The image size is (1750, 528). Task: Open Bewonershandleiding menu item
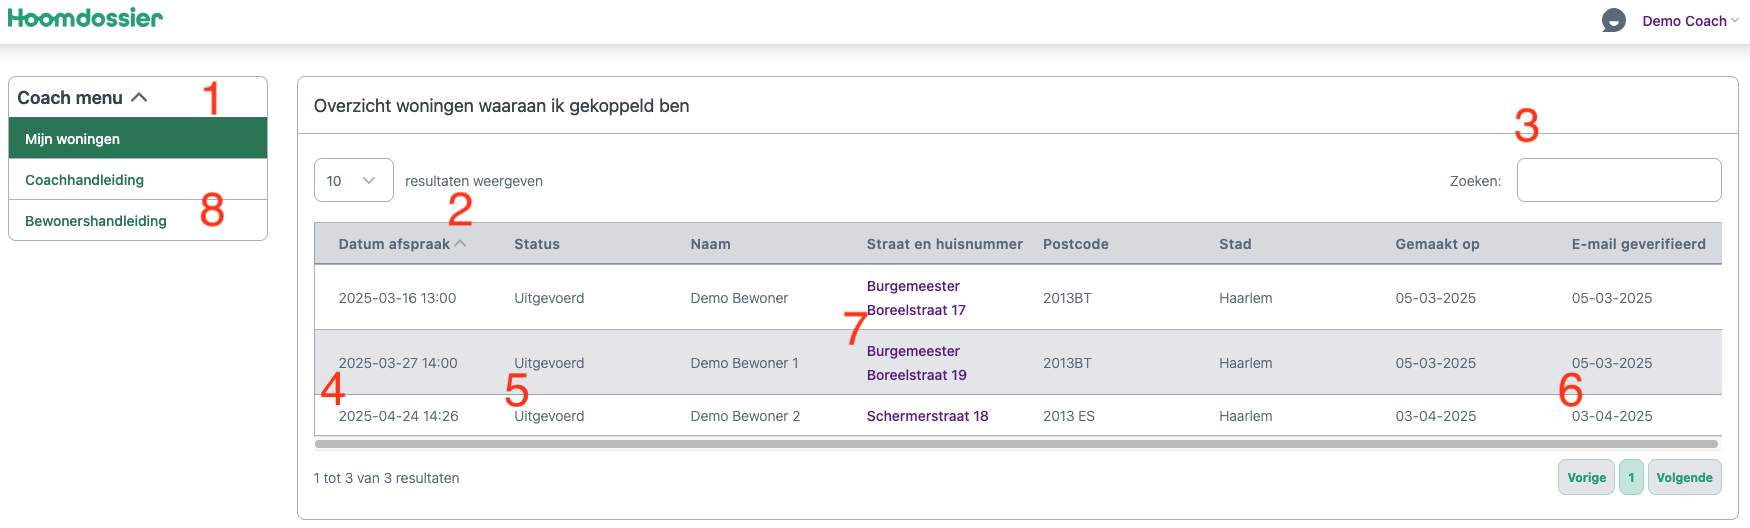pyautogui.click(x=96, y=221)
